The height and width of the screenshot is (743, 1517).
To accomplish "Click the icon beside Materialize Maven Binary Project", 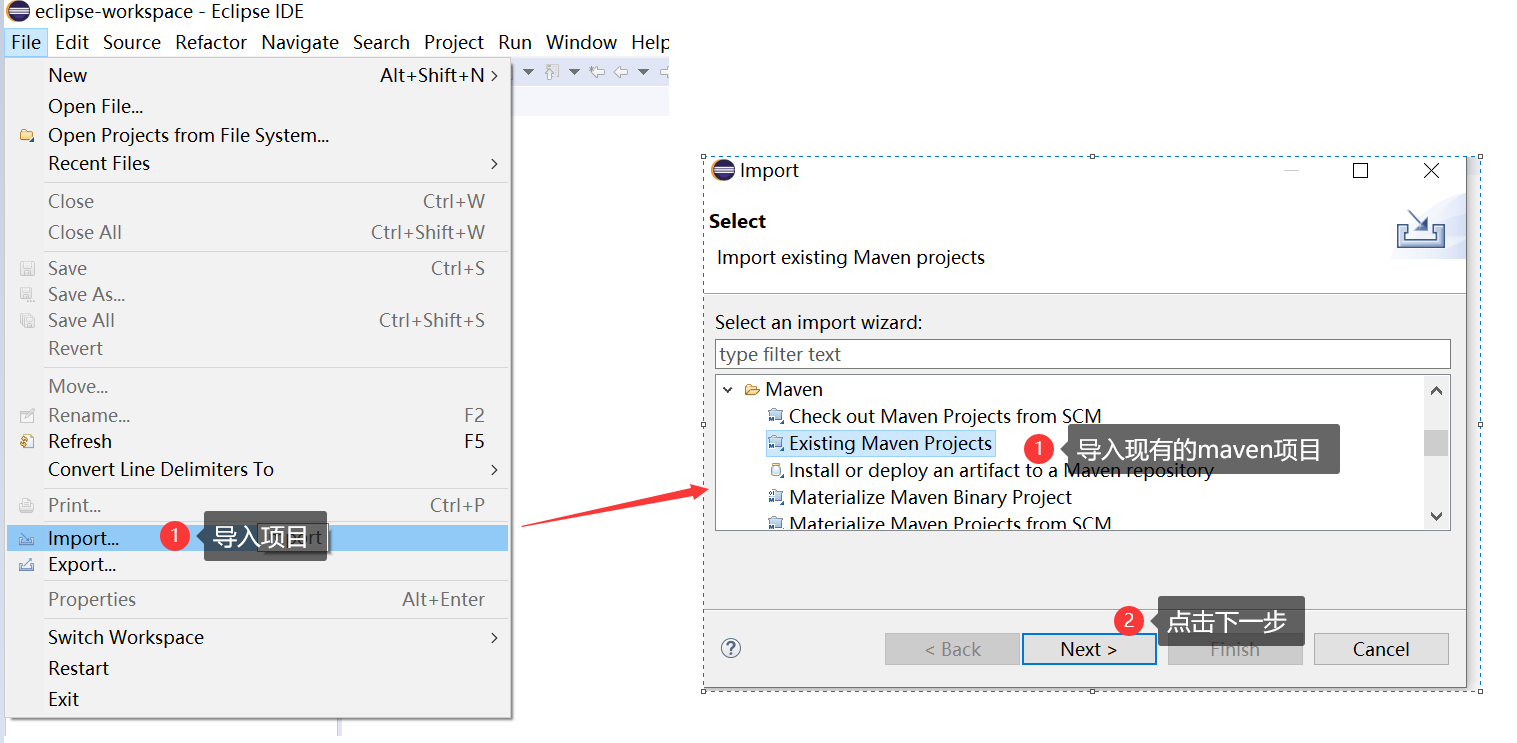I will (776, 497).
